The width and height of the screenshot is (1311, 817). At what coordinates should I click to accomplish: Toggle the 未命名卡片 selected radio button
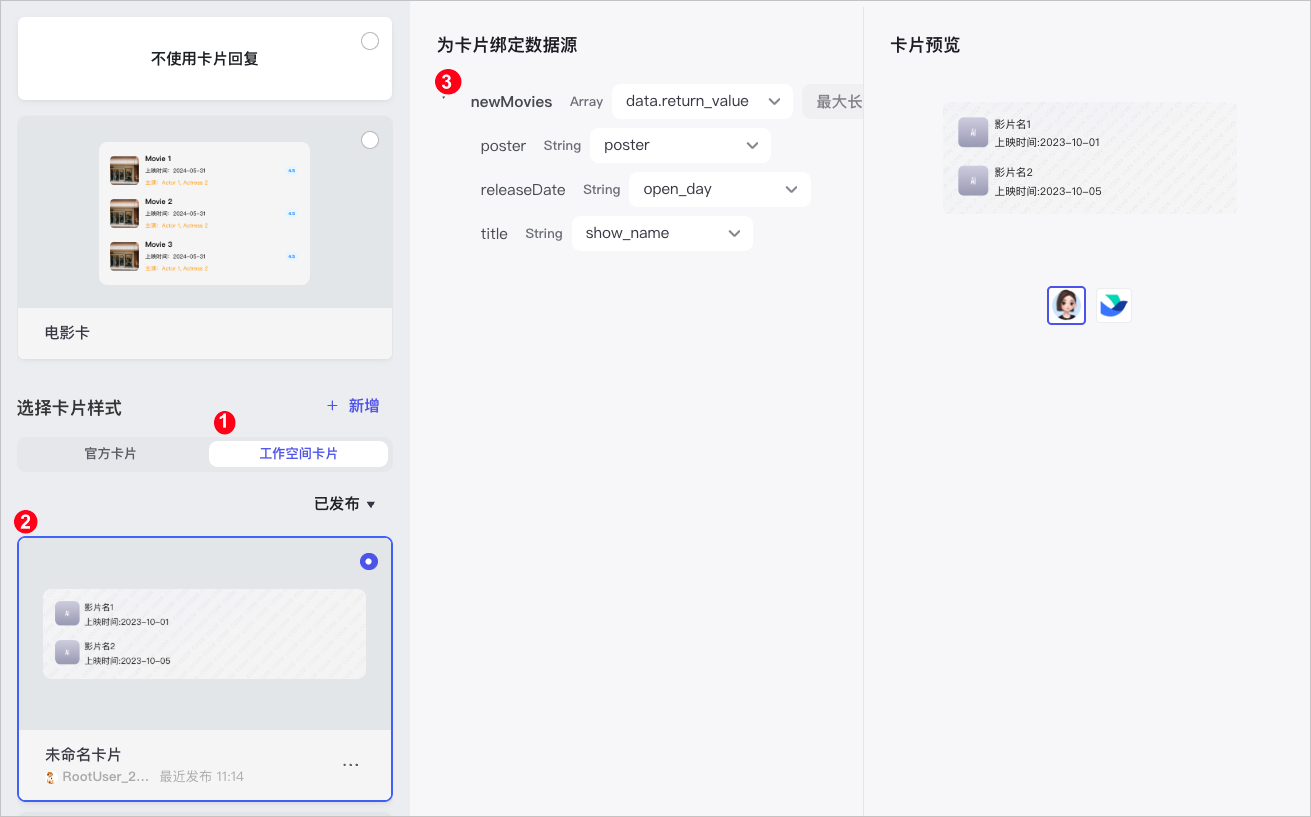coord(369,562)
